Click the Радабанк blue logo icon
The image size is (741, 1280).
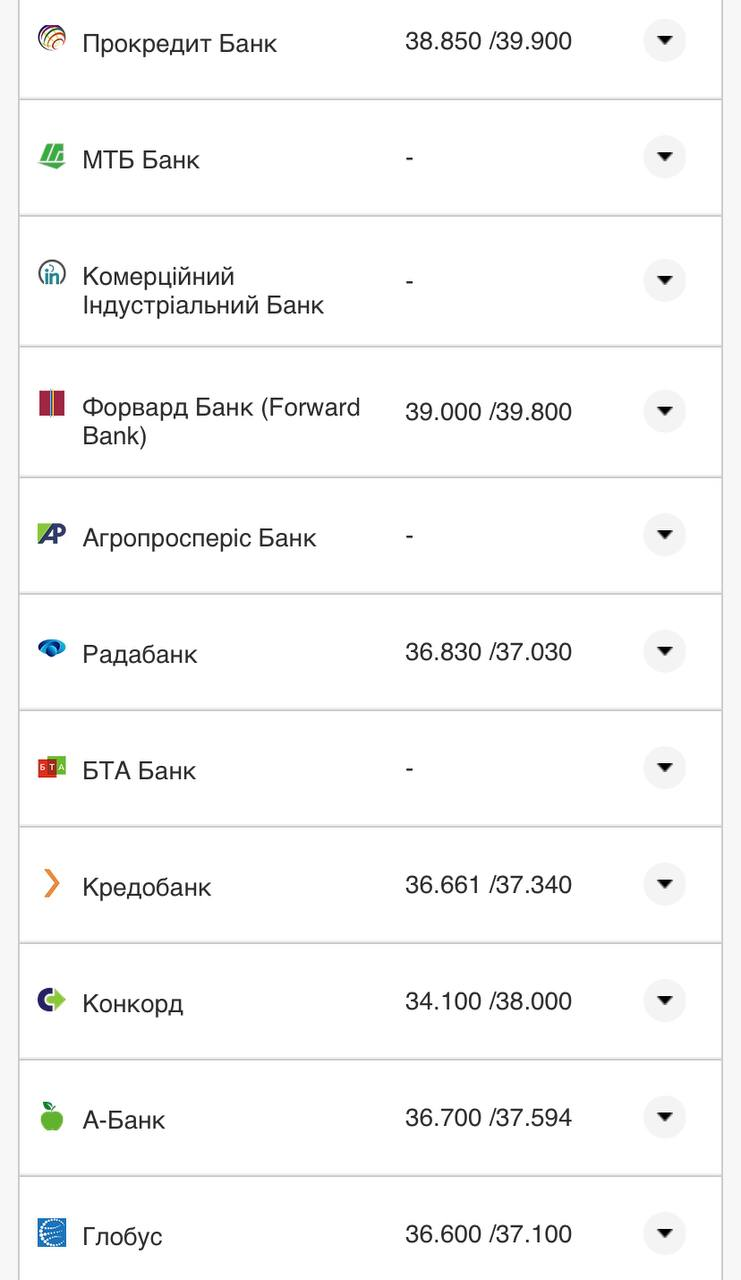coord(52,649)
